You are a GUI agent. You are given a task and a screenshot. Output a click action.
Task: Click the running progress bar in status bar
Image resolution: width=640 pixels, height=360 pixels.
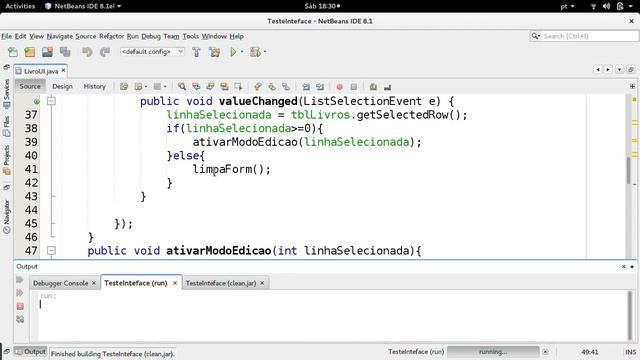(x=493, y=351)
